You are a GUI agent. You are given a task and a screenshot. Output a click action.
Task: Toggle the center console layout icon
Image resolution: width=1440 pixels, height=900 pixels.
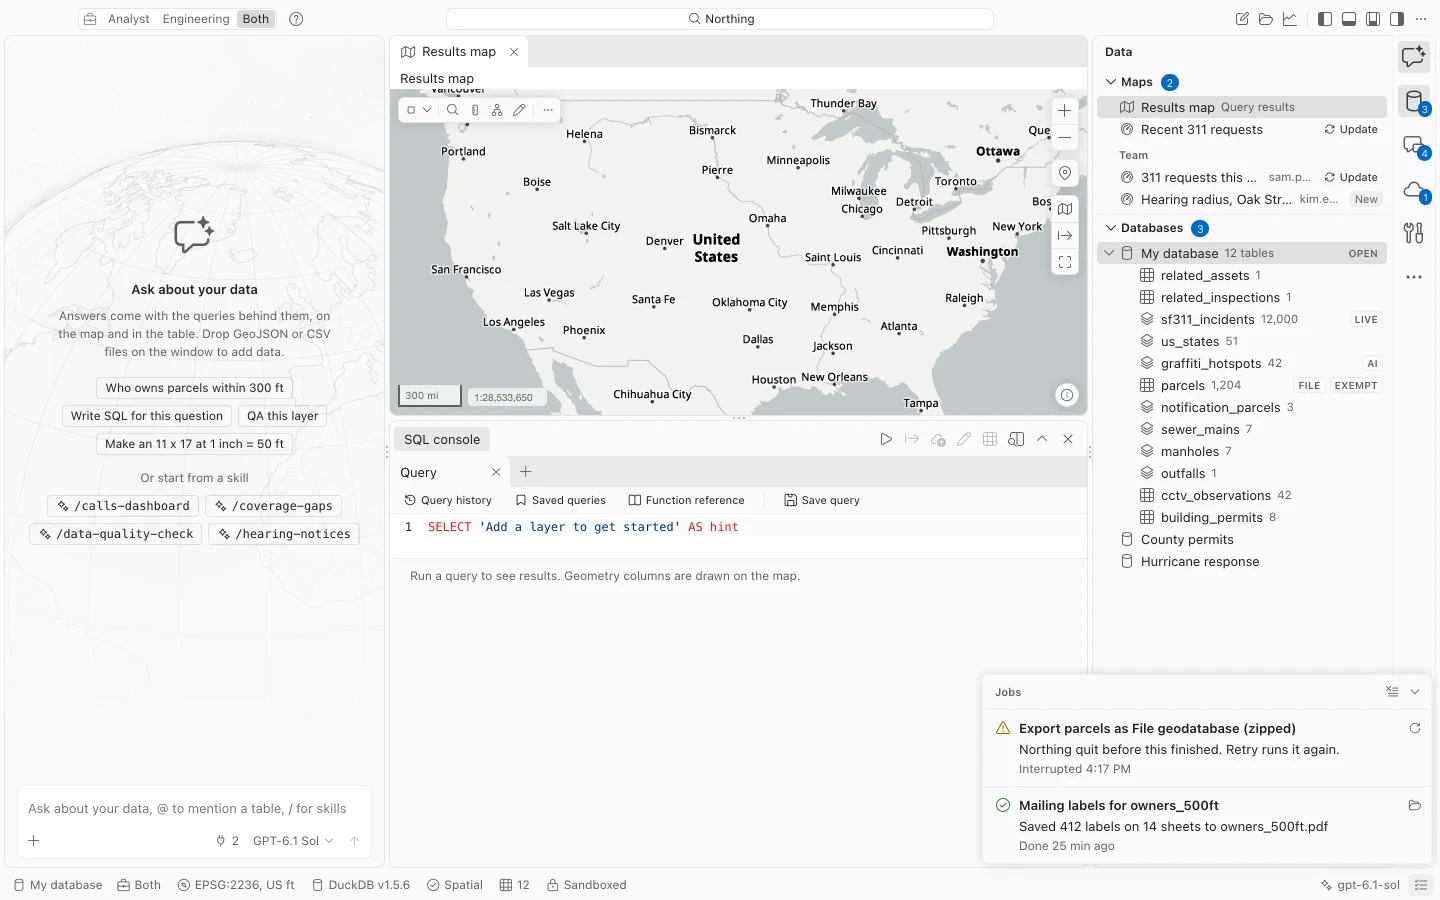(x=1373, y=19)
